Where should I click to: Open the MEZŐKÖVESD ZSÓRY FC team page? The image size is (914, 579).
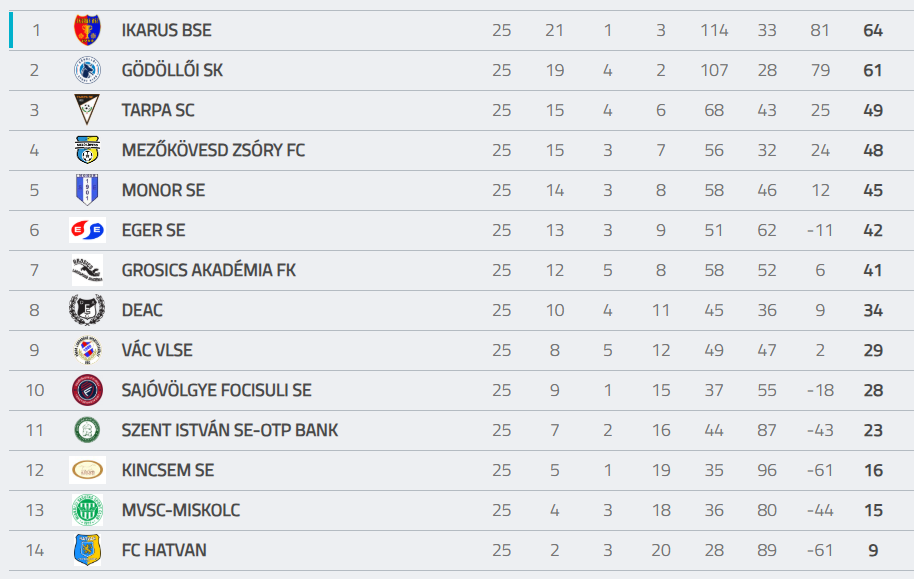point(213,150)
